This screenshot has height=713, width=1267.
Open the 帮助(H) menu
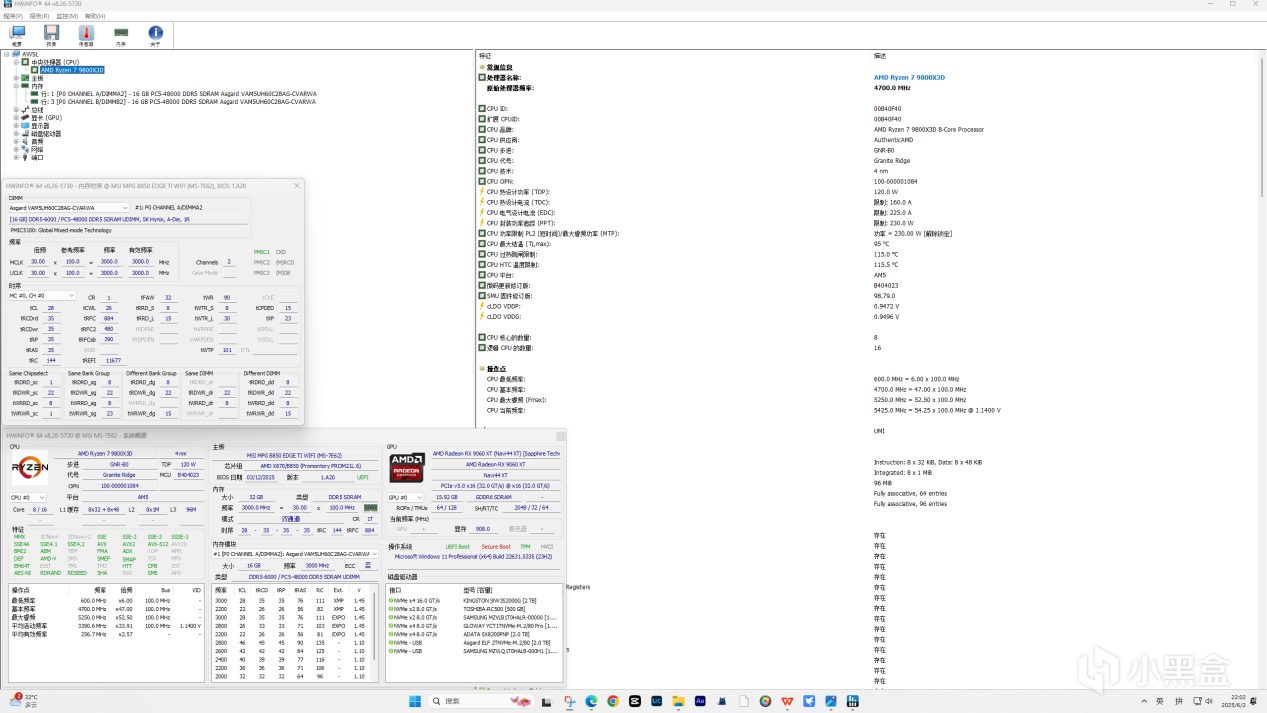coord(95,16)
